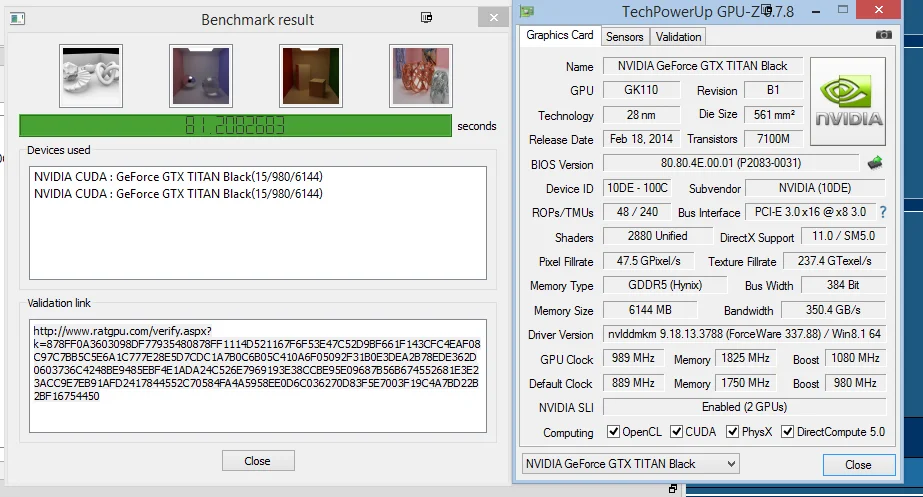Viewport: 923px width, 497px height.
Task: Click the Revision value B1
Action: point(773,90)
